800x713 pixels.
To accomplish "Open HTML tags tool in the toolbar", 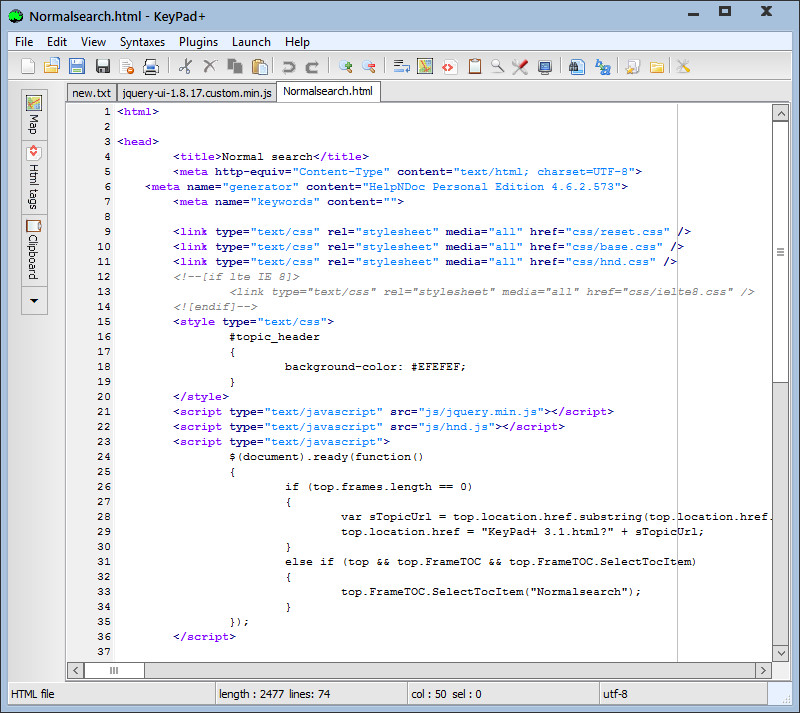I will (449, 66).
